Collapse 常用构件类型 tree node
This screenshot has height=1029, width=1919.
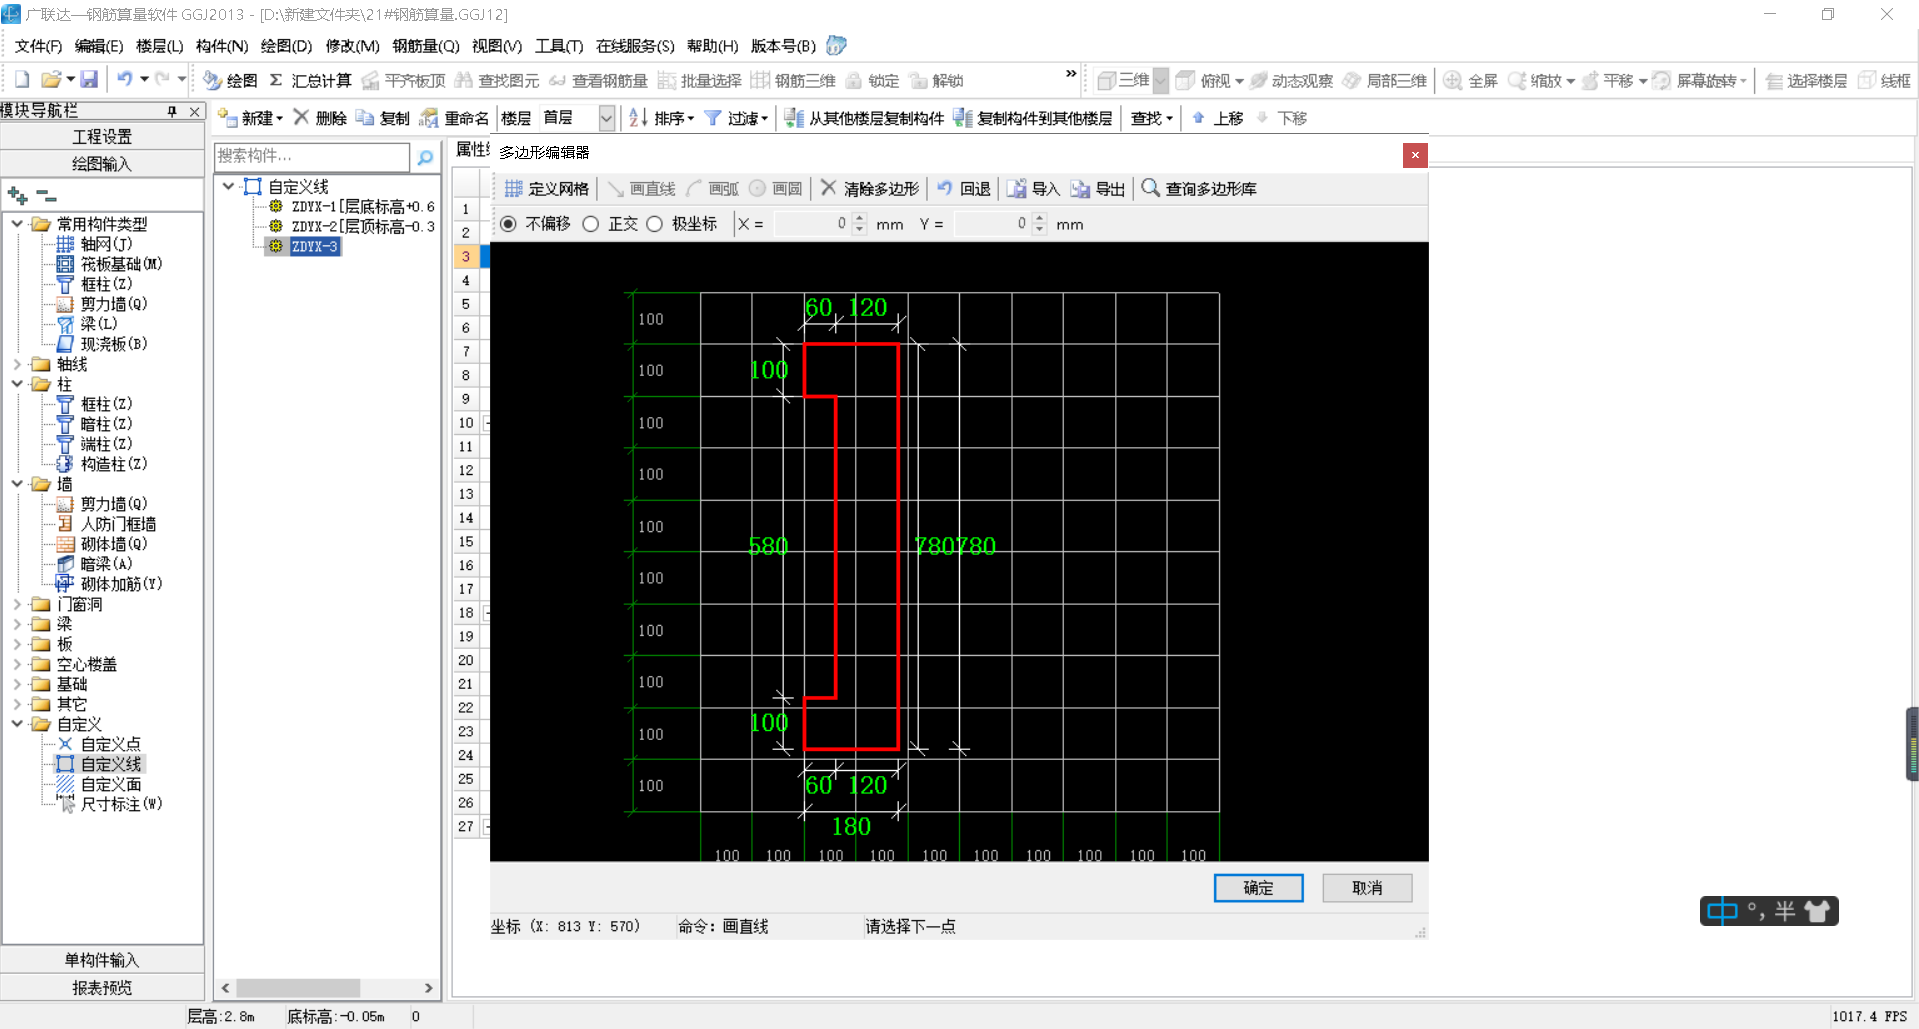click(17, 224)
